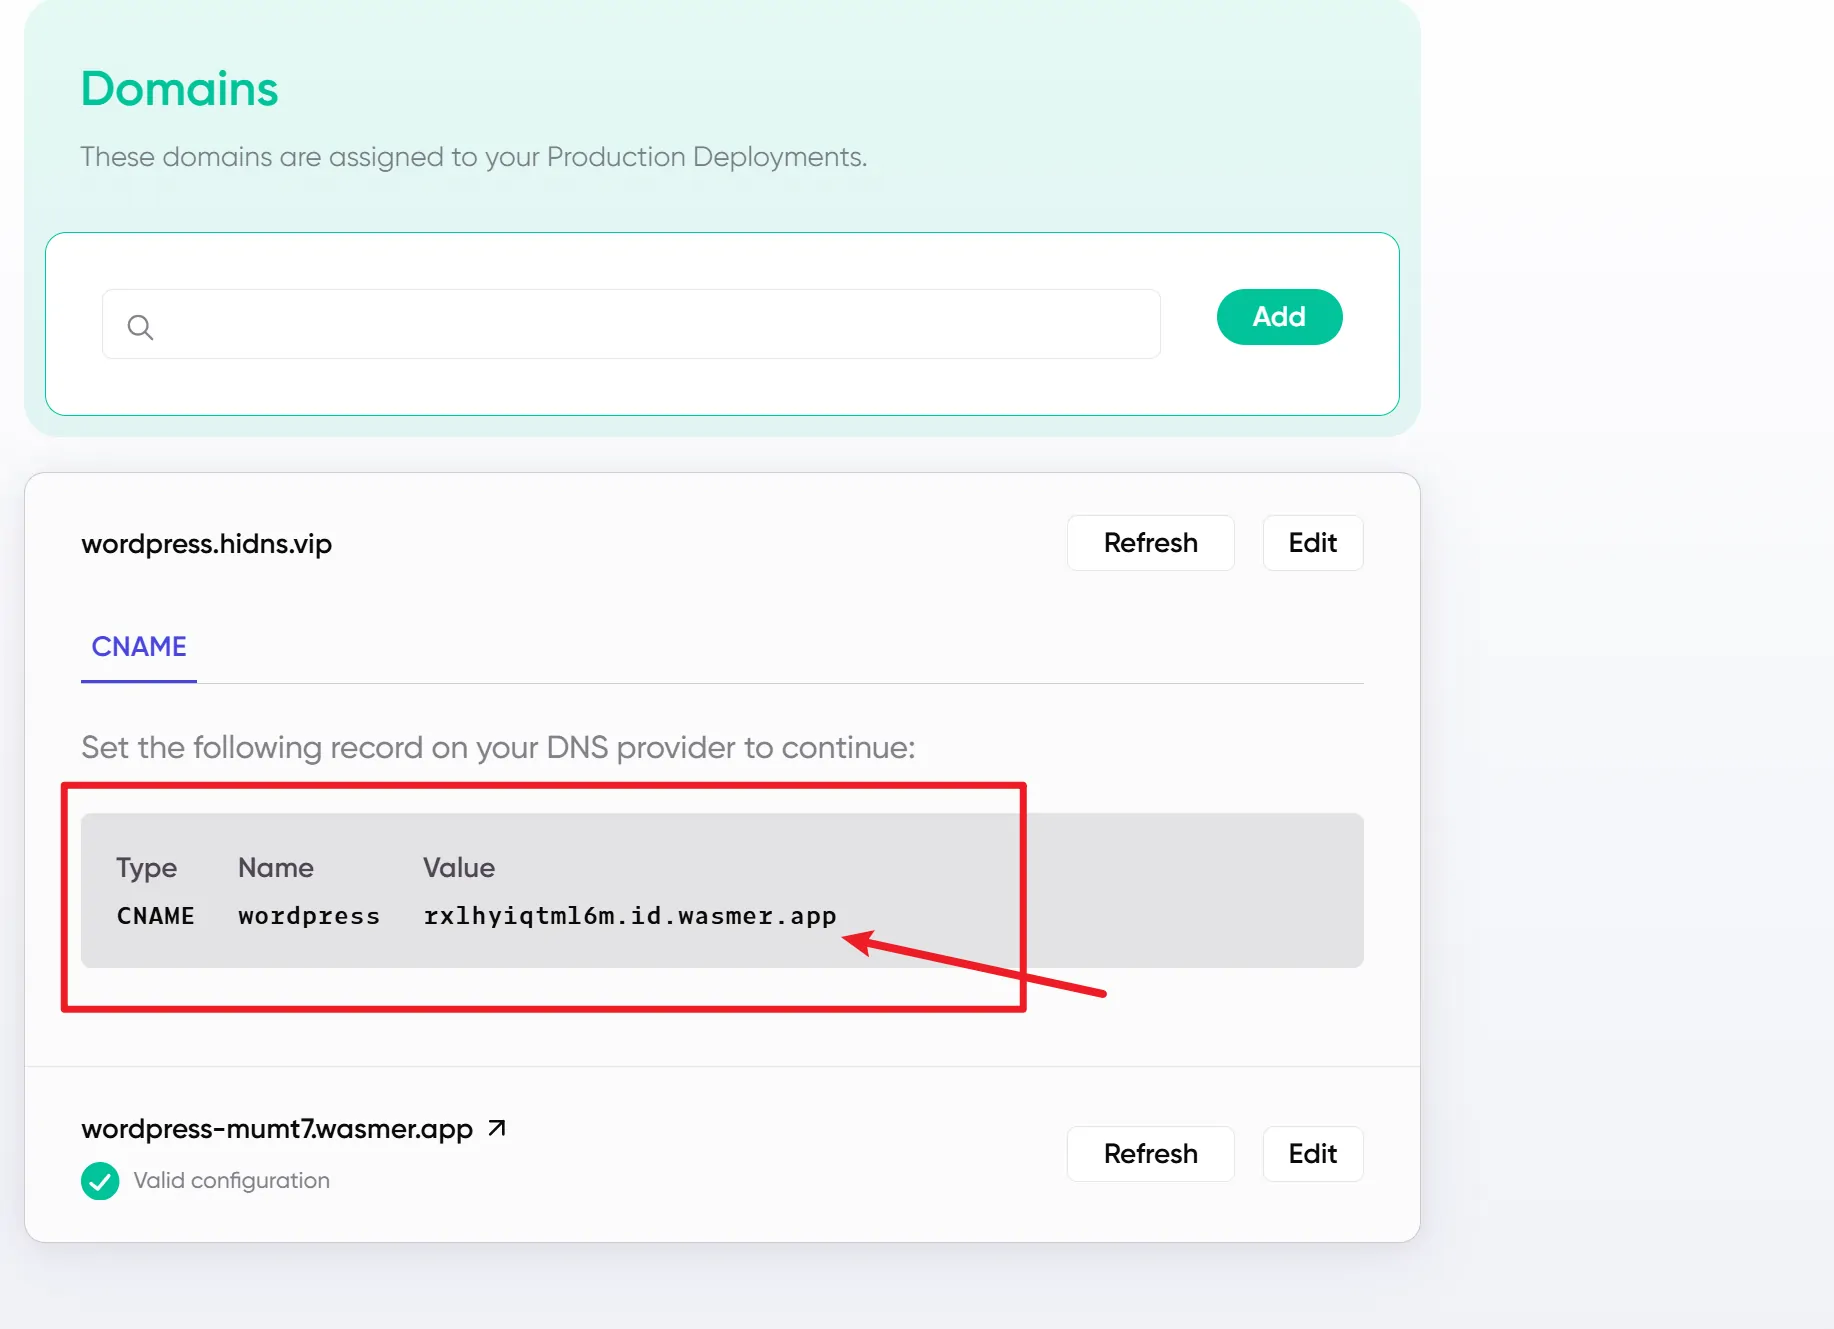Click the Type column header
Viewport: 1834px width, 1329px height.
(146, 869)
